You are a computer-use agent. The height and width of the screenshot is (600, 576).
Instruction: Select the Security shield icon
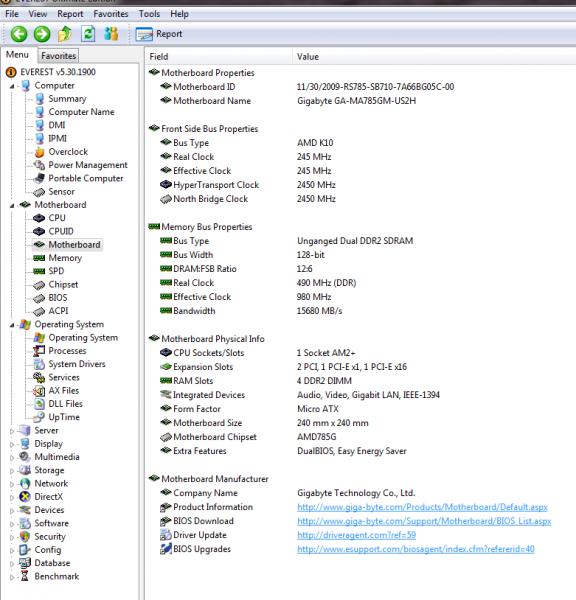click(x=25, y=536)
